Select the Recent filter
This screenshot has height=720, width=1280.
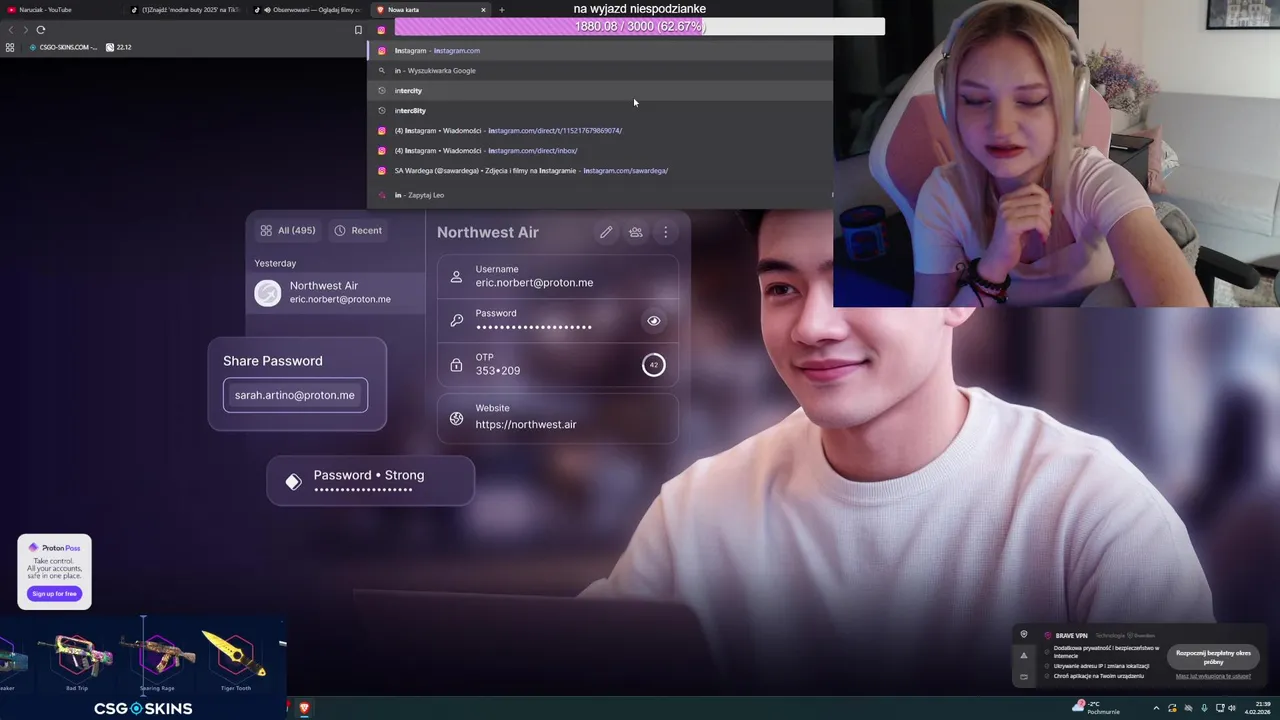click(358, 230)
